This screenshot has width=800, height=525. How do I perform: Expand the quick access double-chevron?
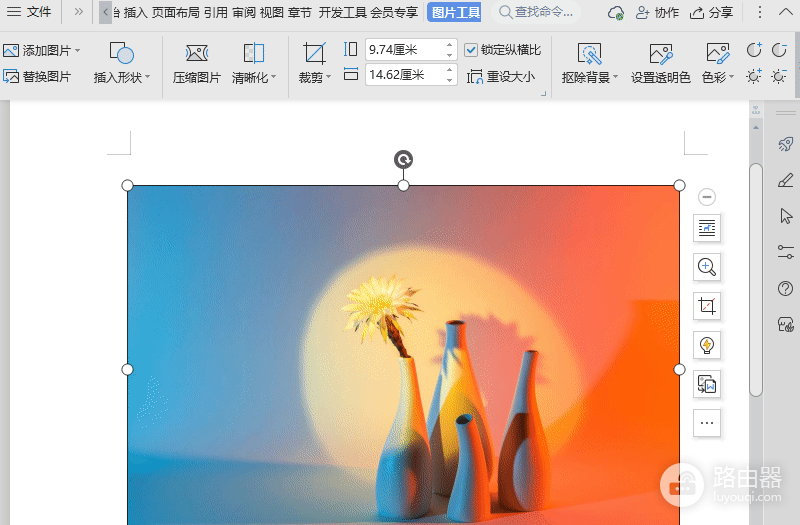tap(78, 12)
